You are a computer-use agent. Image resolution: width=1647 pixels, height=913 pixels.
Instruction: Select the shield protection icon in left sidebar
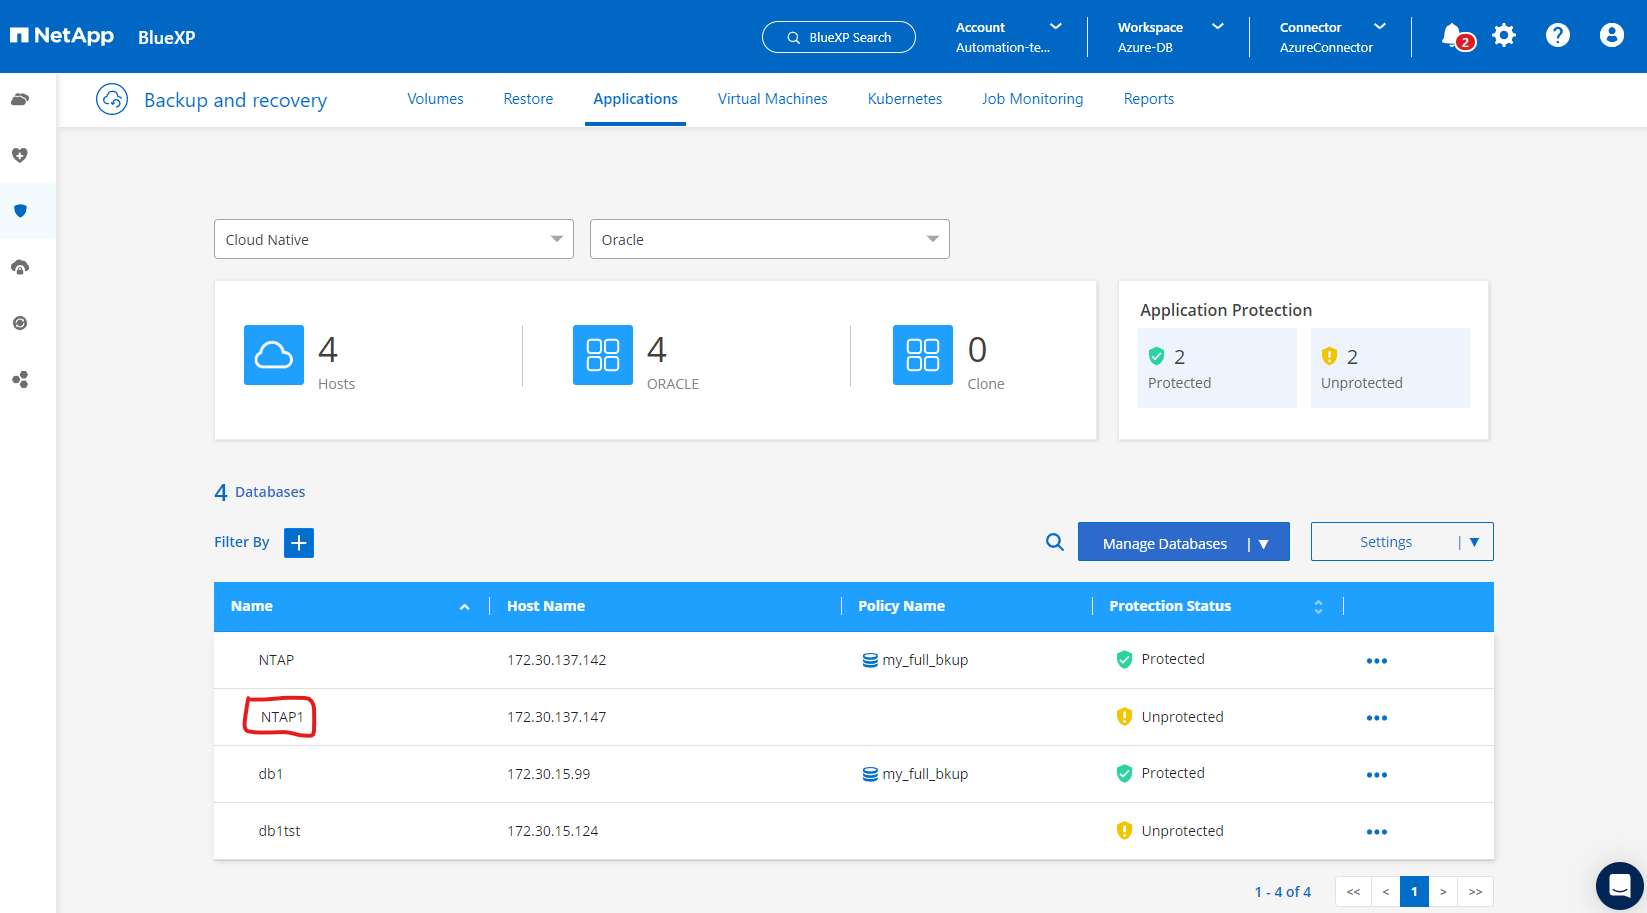20,211
